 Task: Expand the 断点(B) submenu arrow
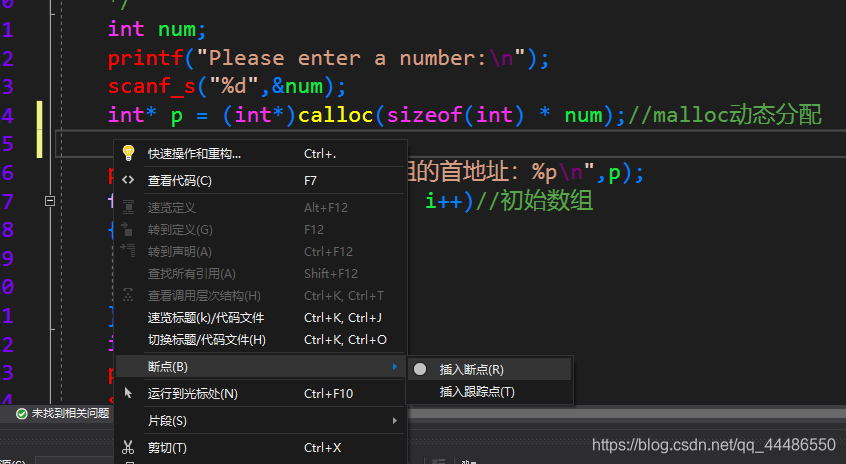click(x=395, y=367)
